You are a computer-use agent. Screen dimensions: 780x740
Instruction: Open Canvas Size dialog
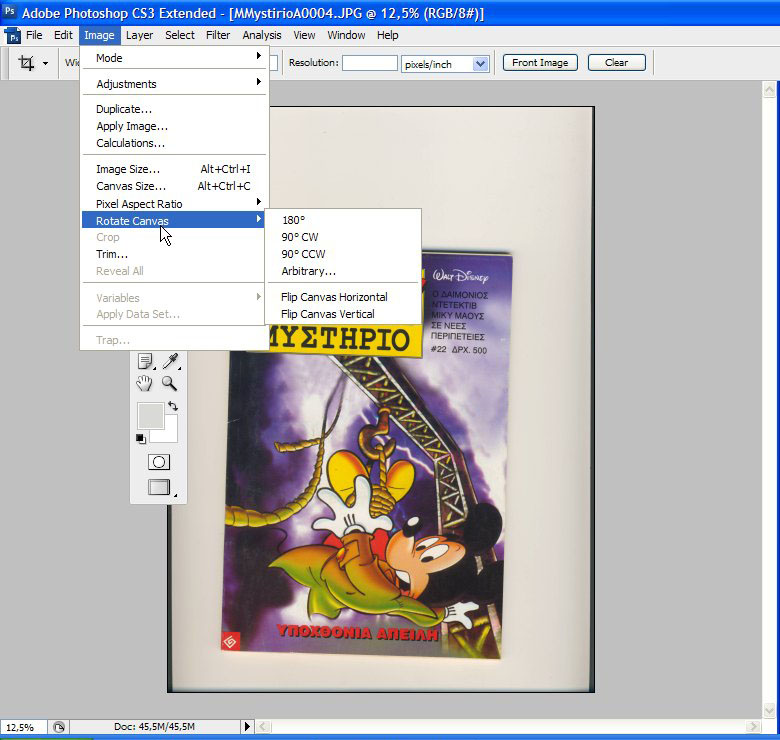[x=174, y=186]
